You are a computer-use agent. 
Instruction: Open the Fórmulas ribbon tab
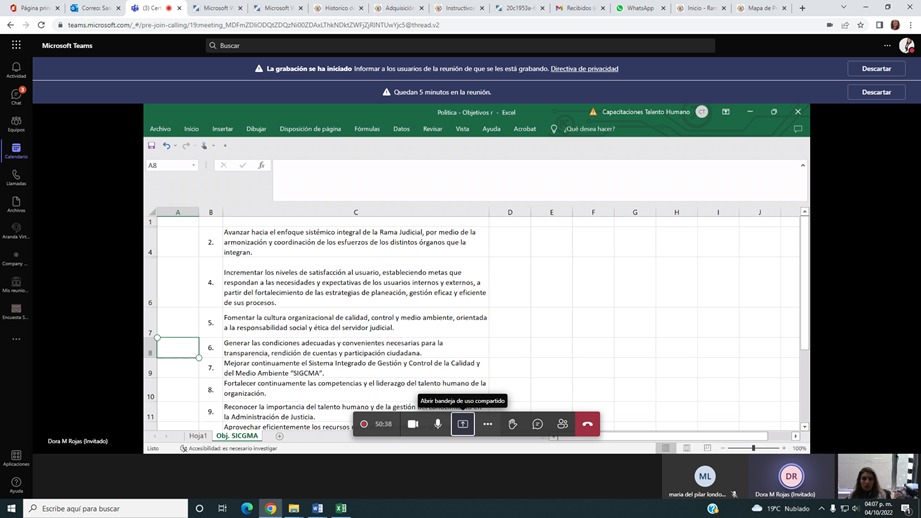367,129
